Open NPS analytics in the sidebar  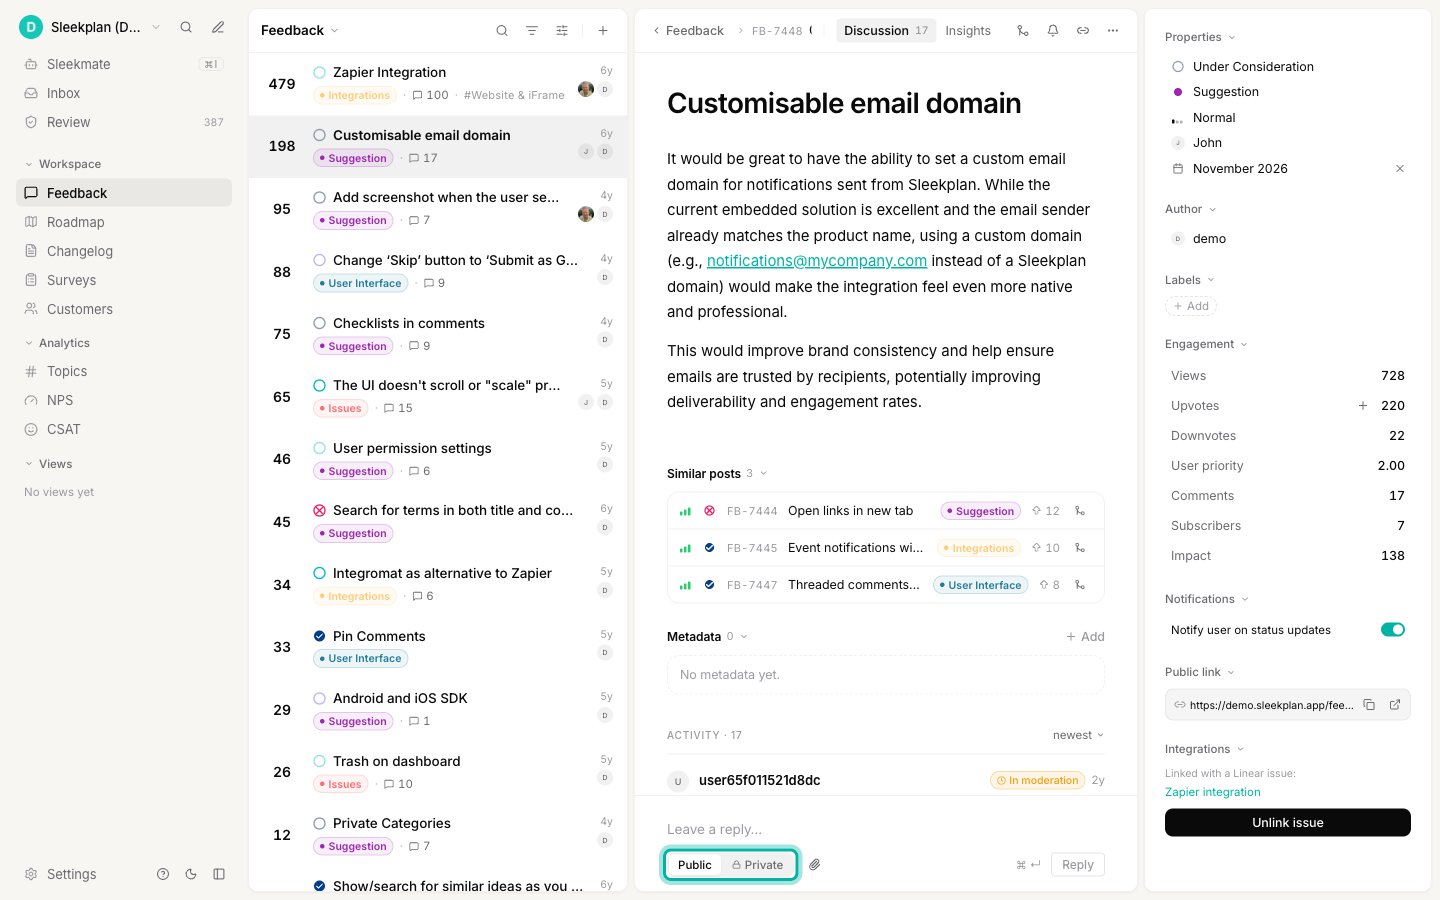(124, 400)
